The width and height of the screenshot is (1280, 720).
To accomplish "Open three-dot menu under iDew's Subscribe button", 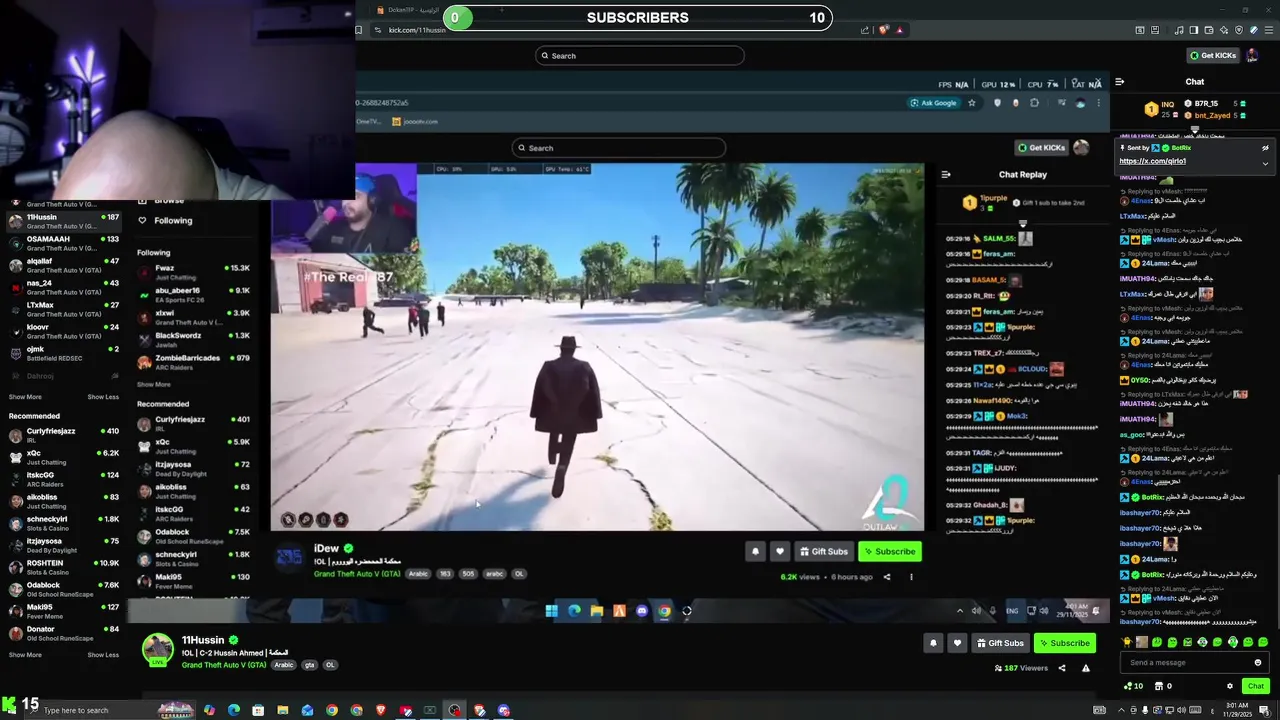I will [911, 577].
